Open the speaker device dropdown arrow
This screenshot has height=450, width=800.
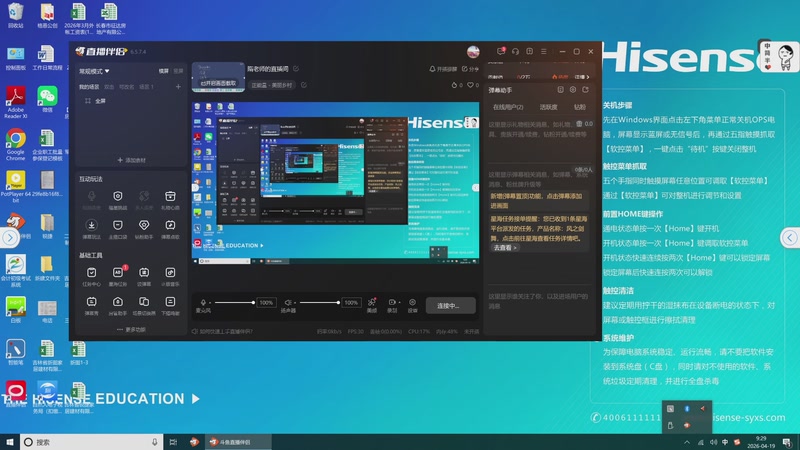point(295,302)
